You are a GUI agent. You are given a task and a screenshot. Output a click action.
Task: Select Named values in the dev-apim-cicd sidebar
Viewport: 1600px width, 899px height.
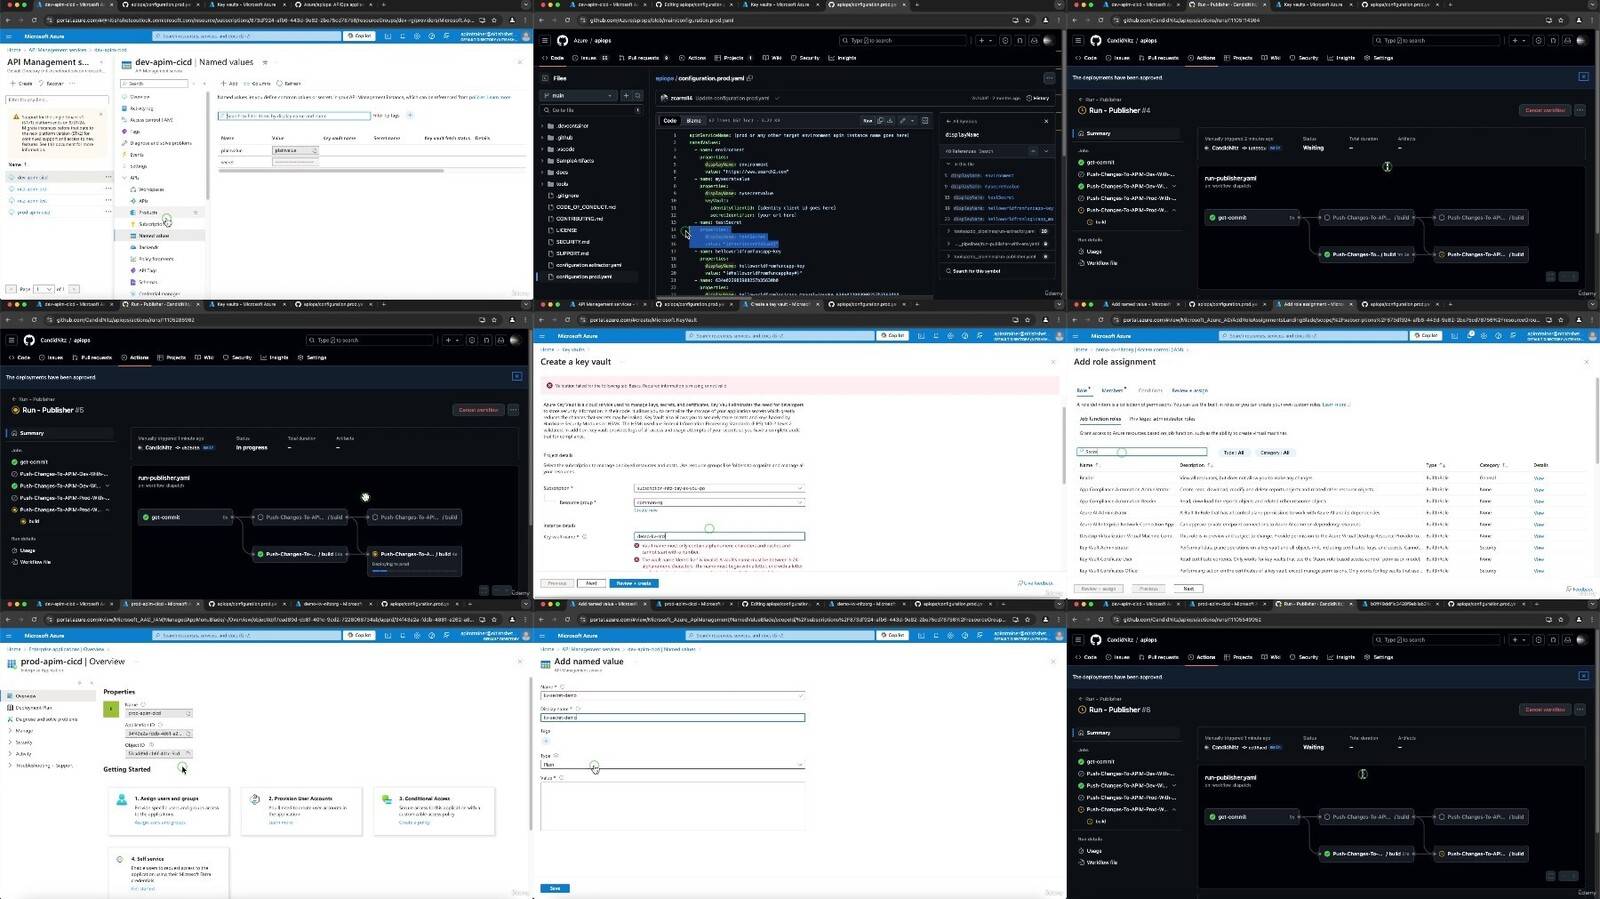point(154,235)
